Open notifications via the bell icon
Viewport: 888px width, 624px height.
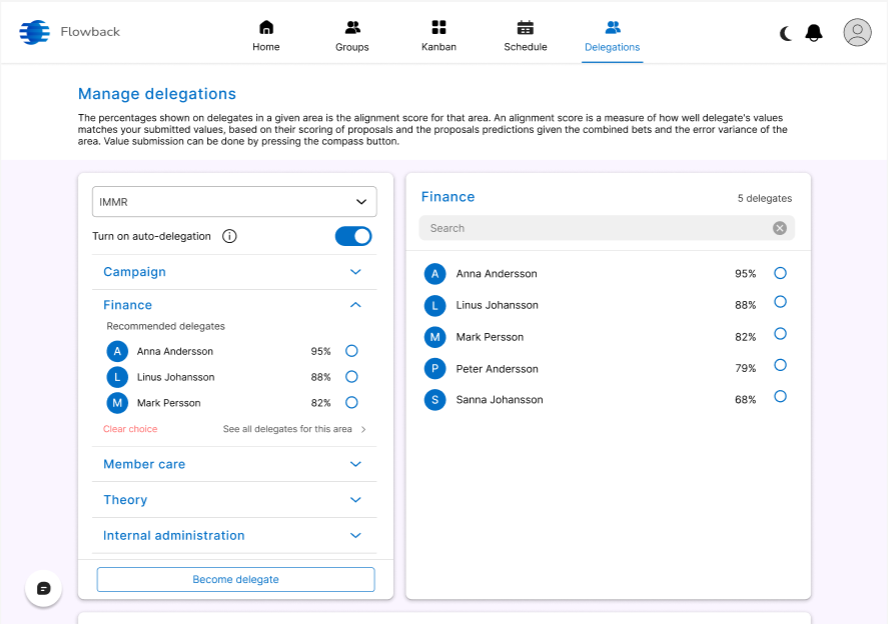tap(814, 33)
